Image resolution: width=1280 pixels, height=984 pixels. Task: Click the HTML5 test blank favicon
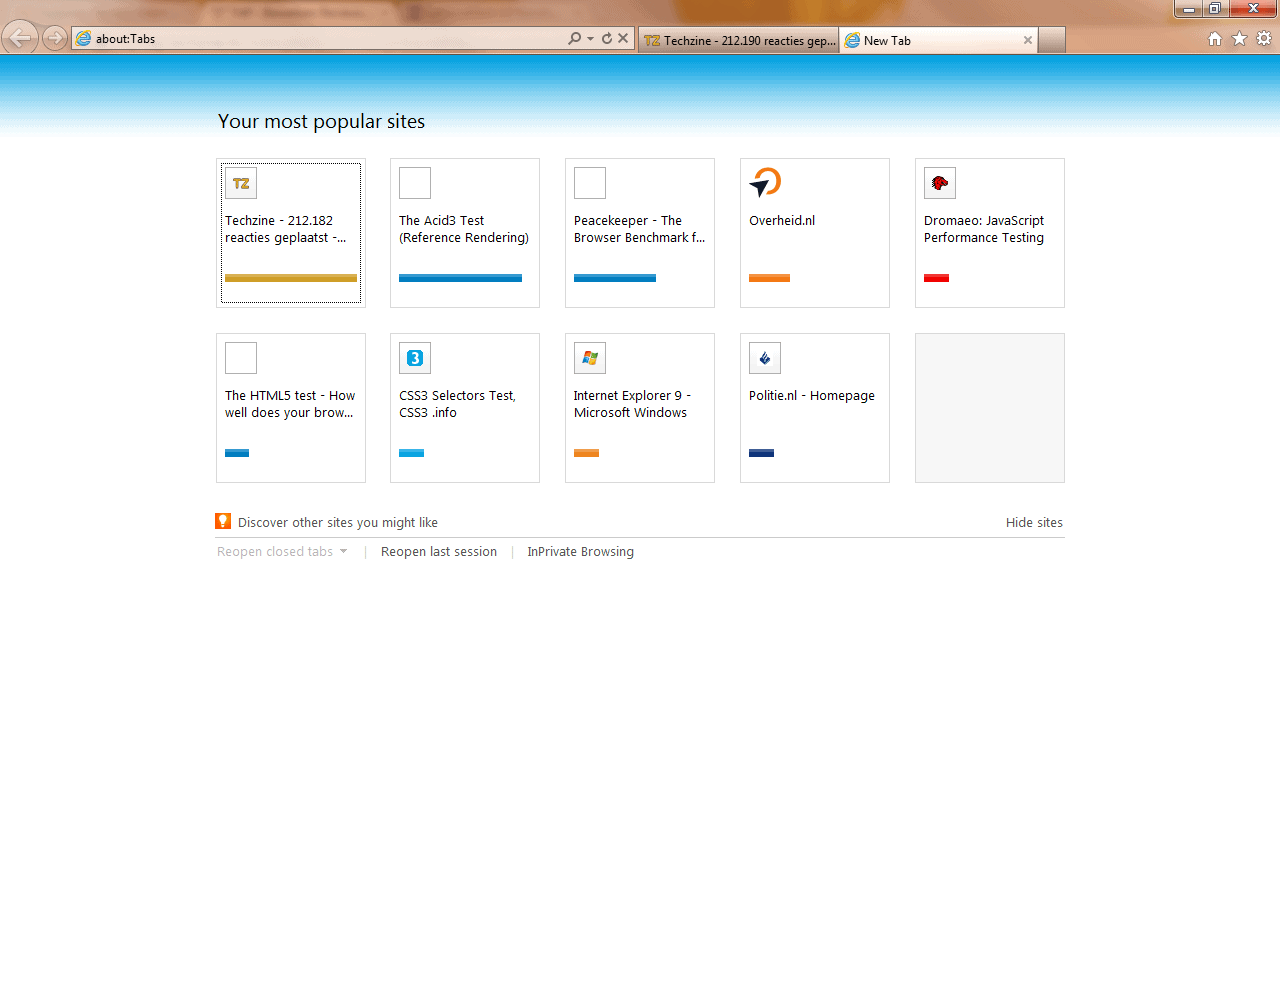tap(241, 358)
